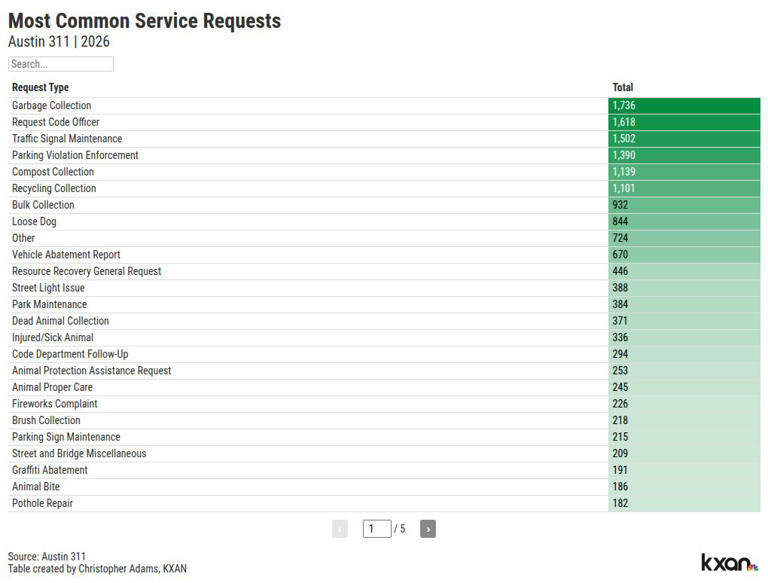Click the 182 total cell

coord(684,503)
